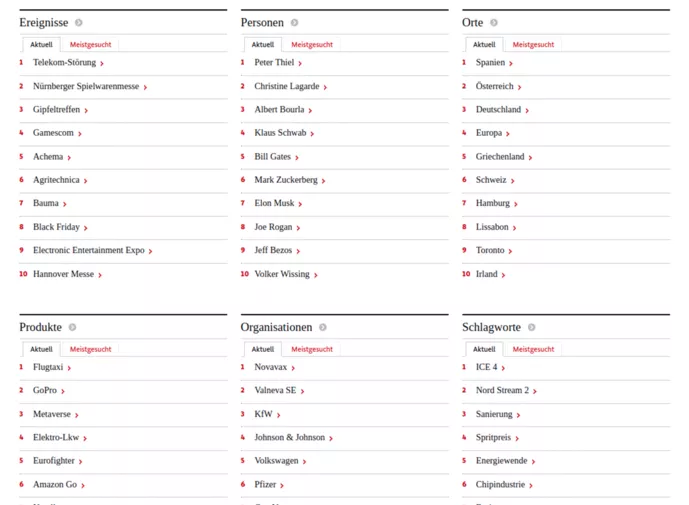
Task: Click the arrow icon next to Orte
Action: [494, 23]
